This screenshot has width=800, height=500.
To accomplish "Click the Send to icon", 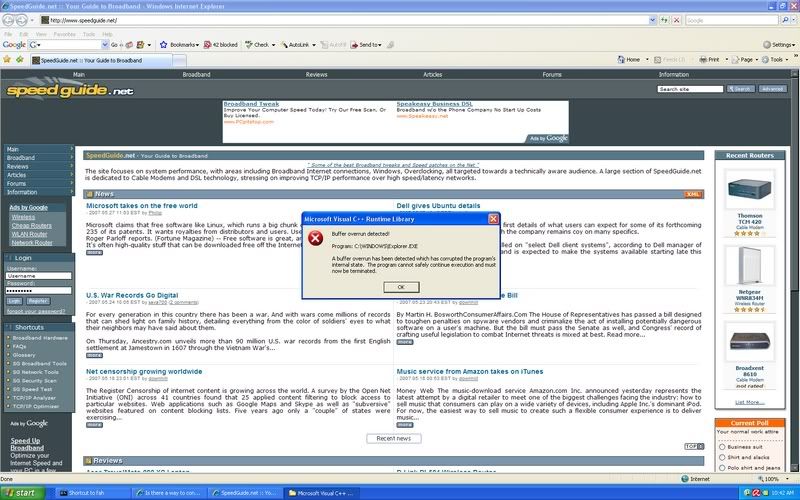I will click(x=354, y=45).
